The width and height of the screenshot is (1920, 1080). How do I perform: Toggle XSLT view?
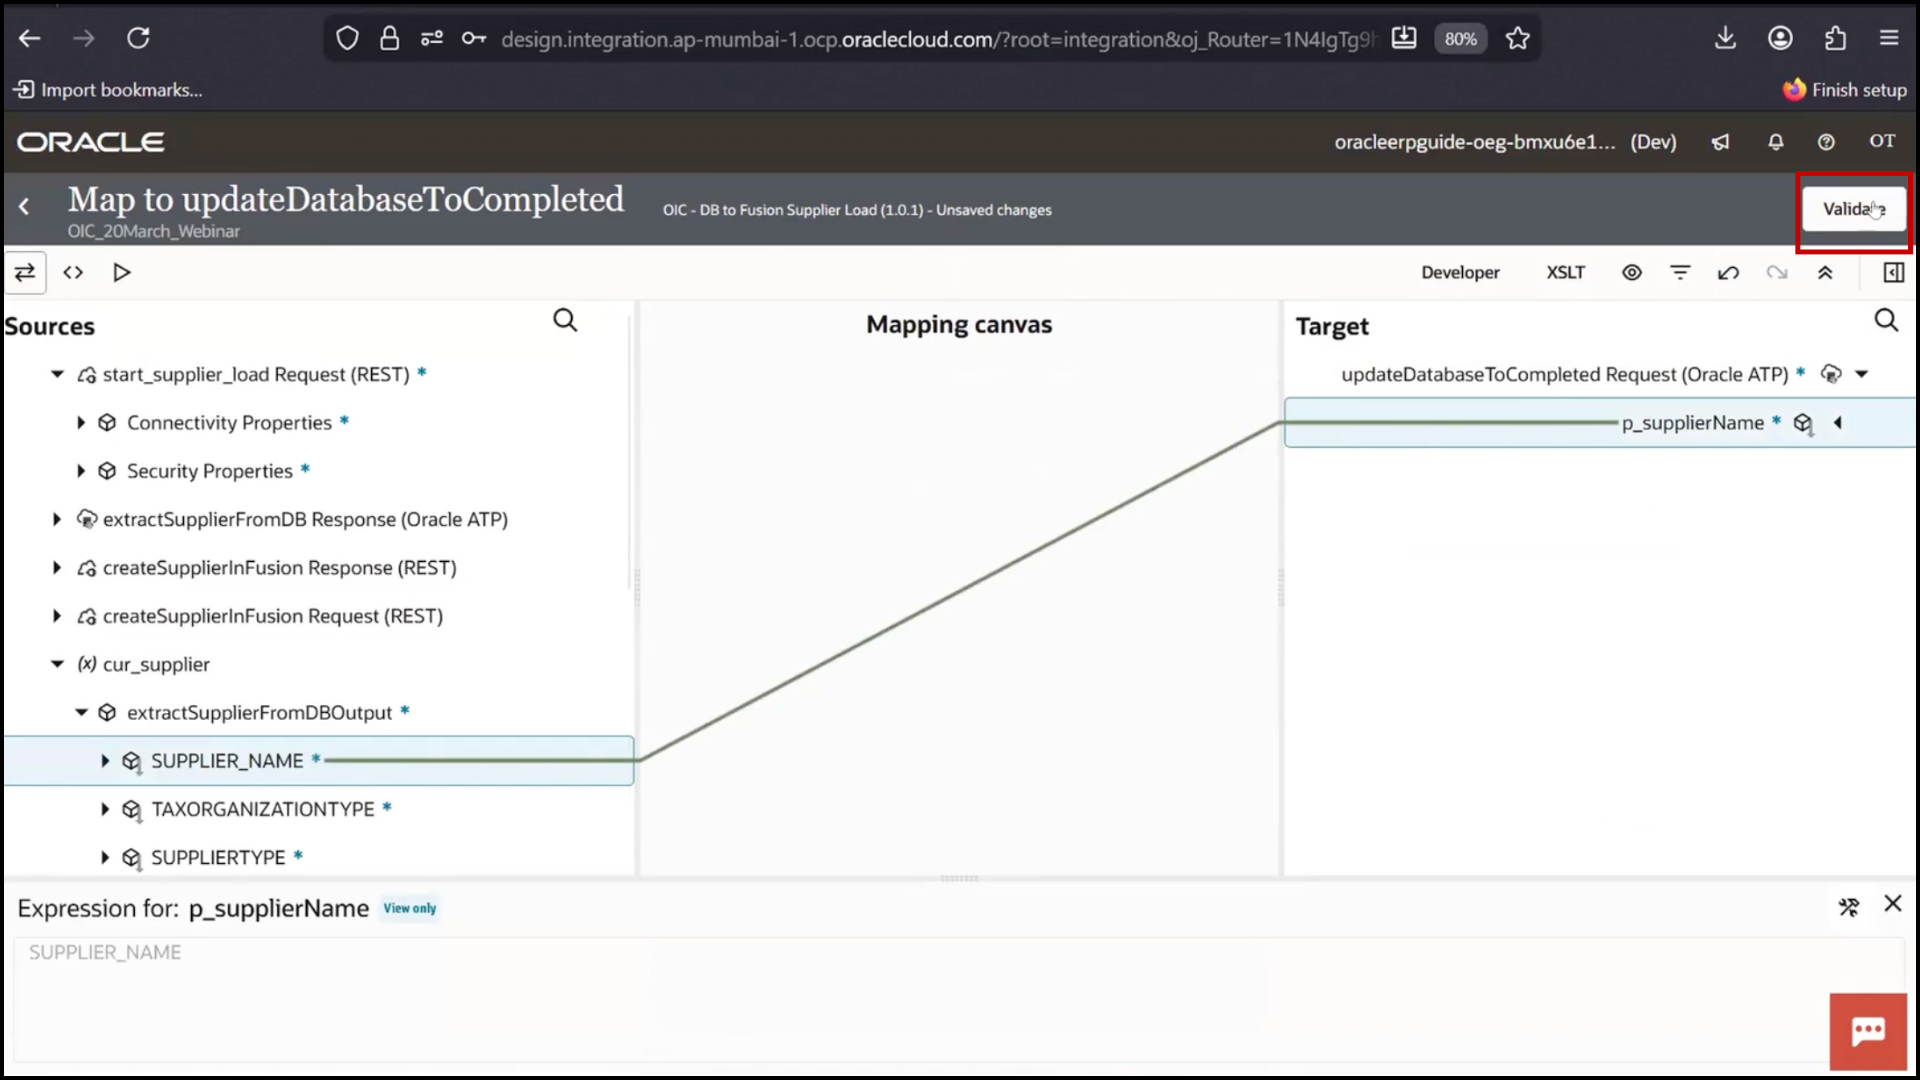(1565, 272)
